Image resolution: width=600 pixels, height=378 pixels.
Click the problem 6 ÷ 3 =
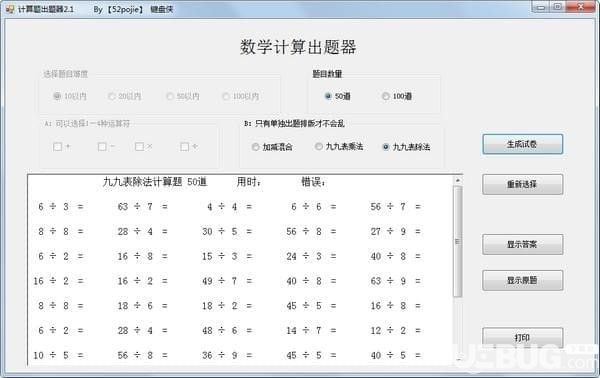coord(60,207)
